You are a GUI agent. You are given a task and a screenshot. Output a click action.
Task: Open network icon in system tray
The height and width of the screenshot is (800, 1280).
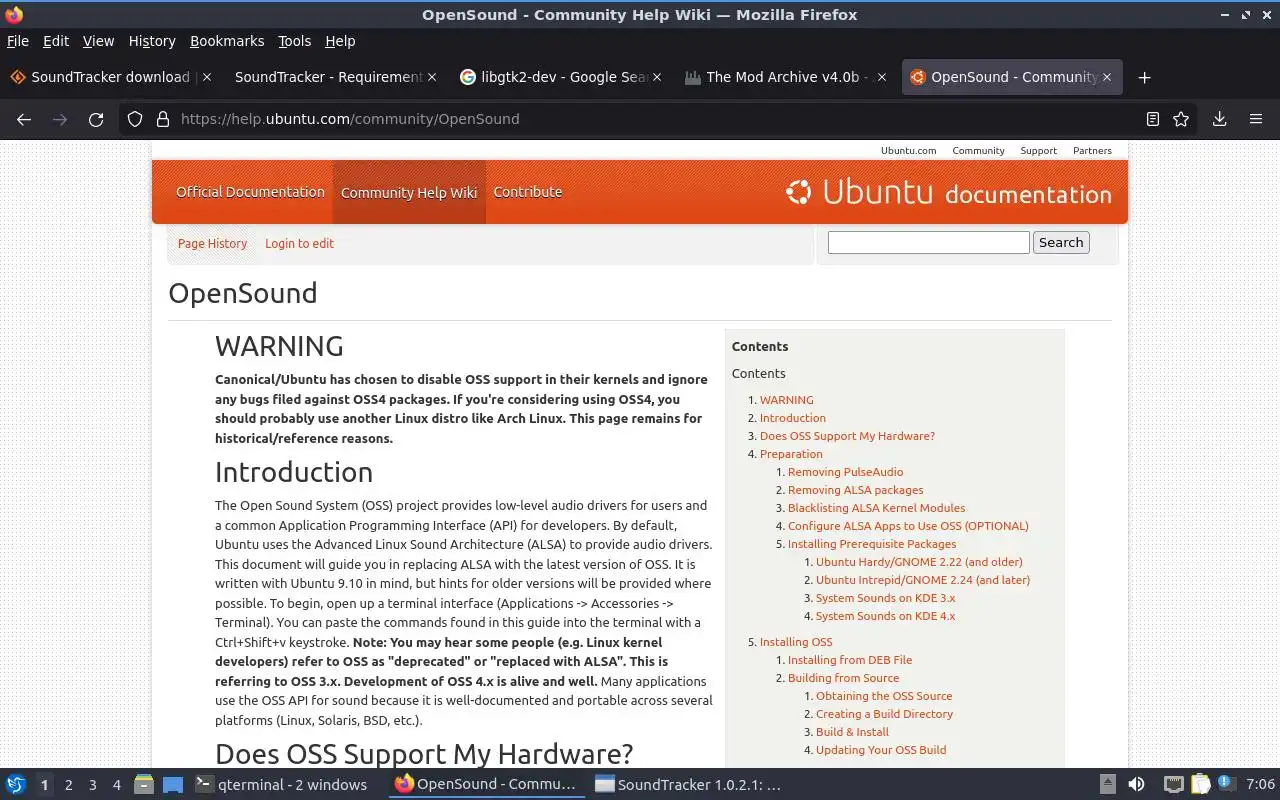[x=1173, y=785]
